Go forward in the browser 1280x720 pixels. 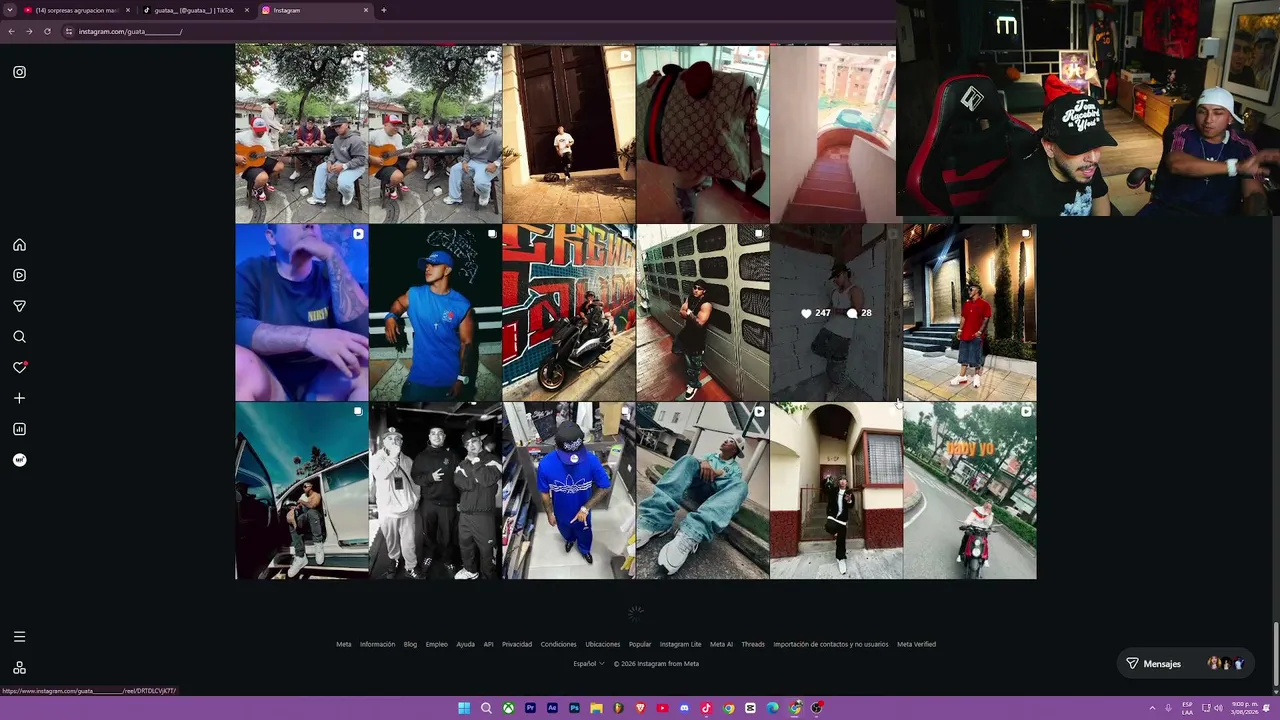[x=29, y=31]
